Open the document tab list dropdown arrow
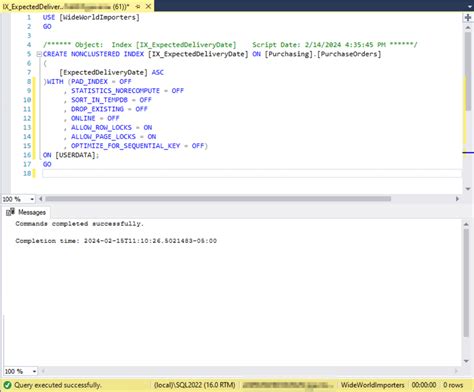 (x=470, y=6)
